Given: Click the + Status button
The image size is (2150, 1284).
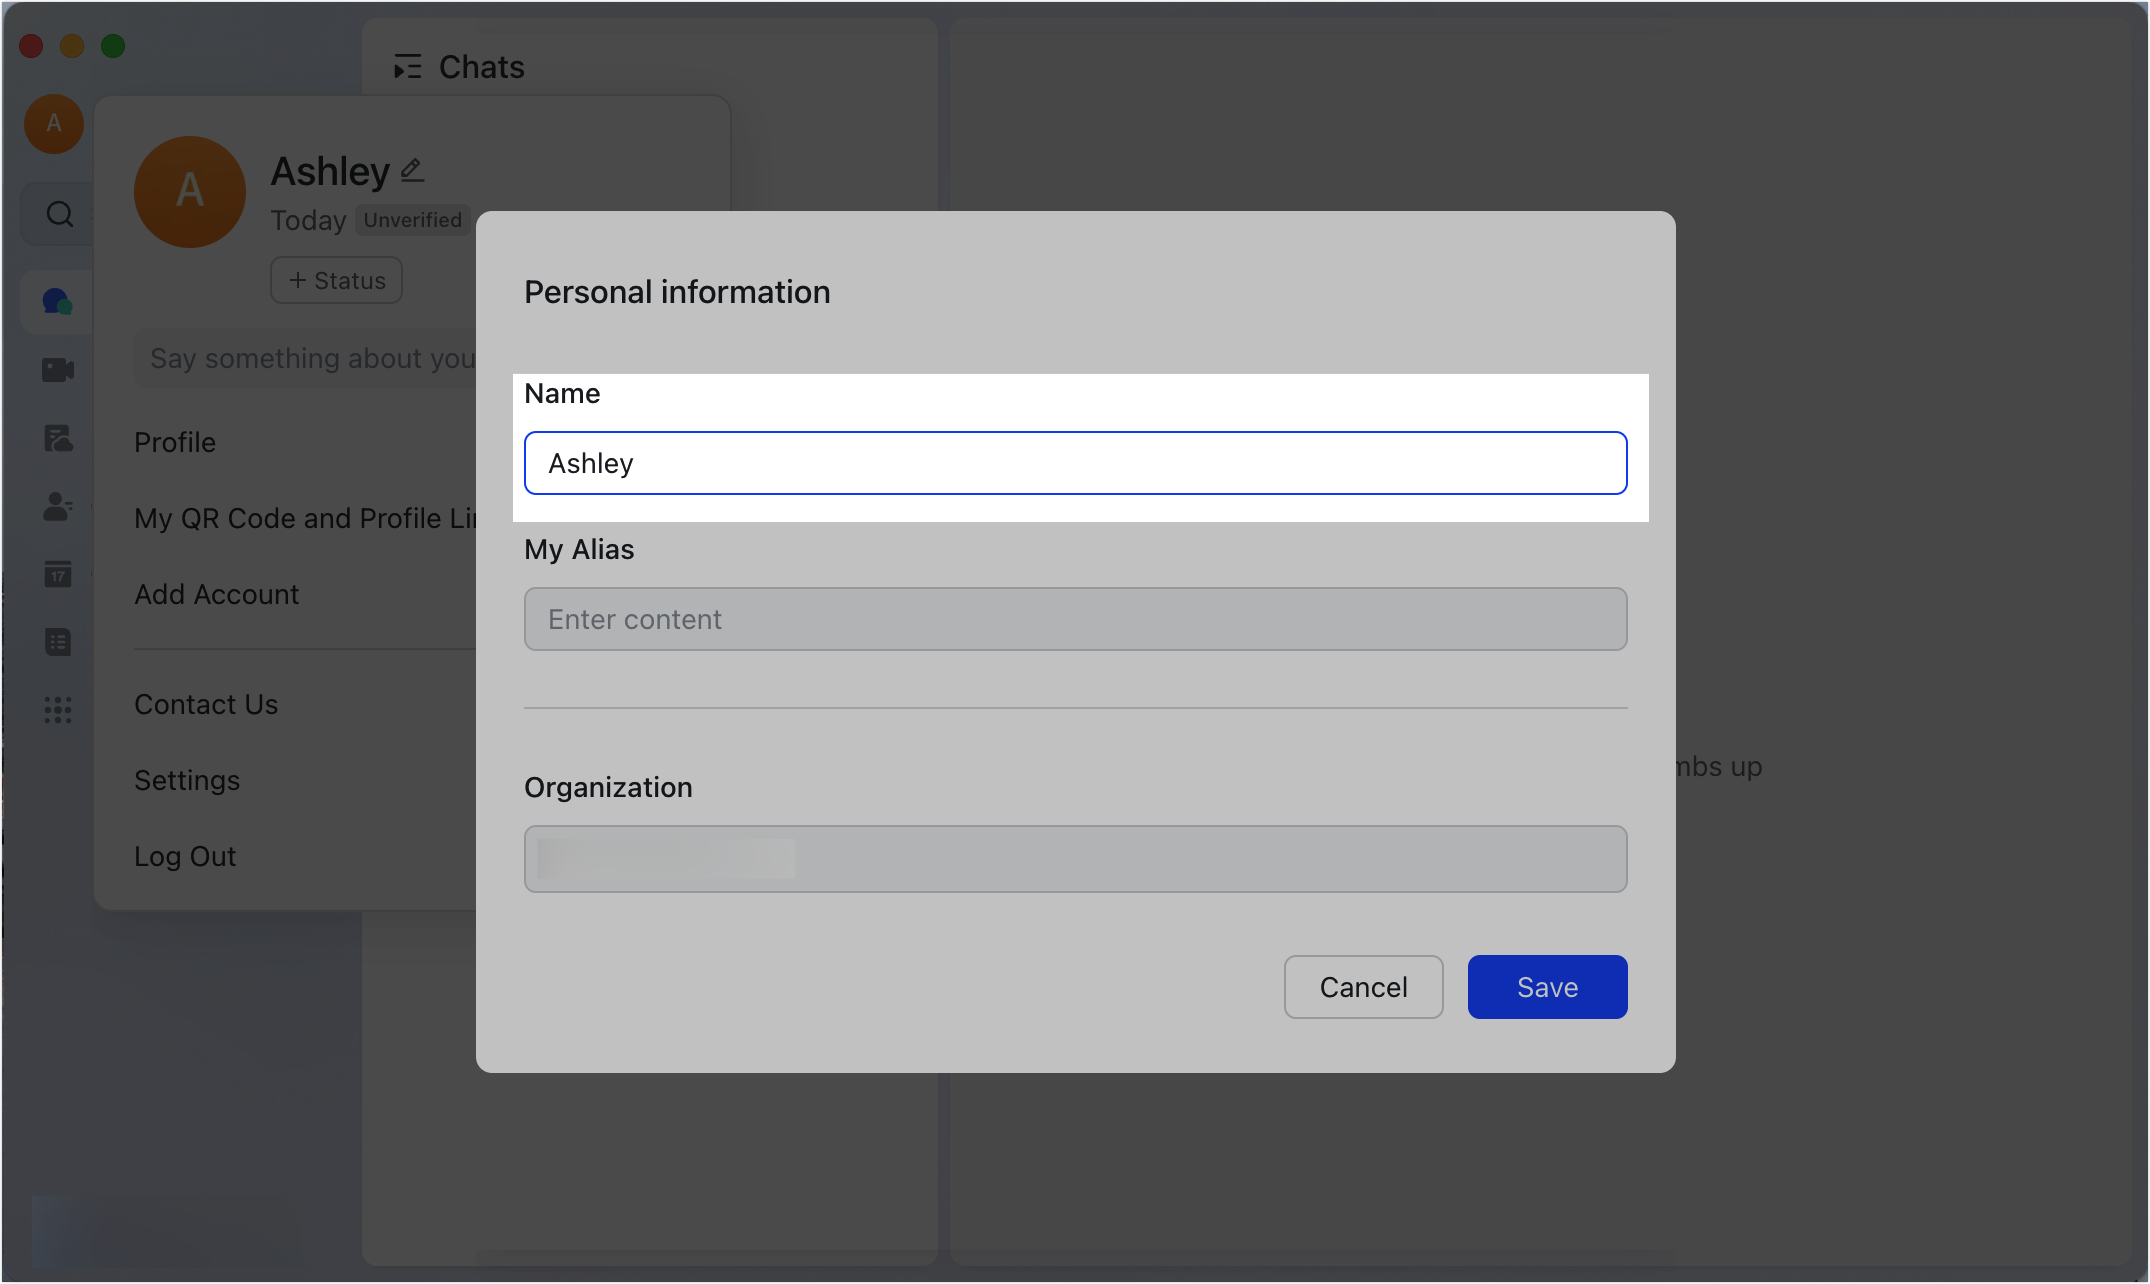Looking at the screenshot, I should click(x=336, y=280).
